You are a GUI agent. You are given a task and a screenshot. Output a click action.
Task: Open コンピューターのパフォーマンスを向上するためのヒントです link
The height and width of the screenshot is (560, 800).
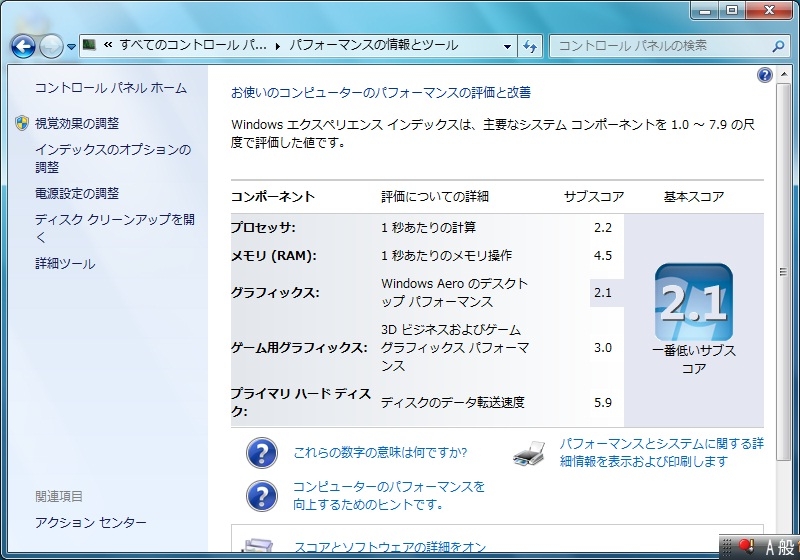[389, 495]
